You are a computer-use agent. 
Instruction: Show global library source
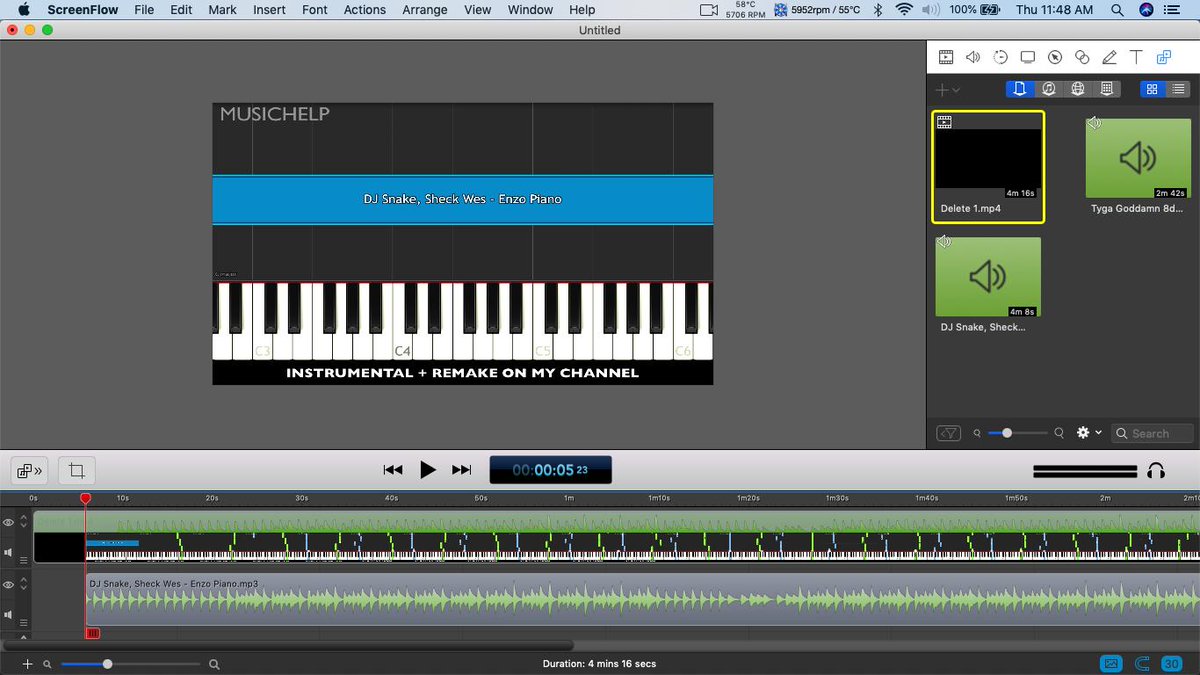[1078, 89]
